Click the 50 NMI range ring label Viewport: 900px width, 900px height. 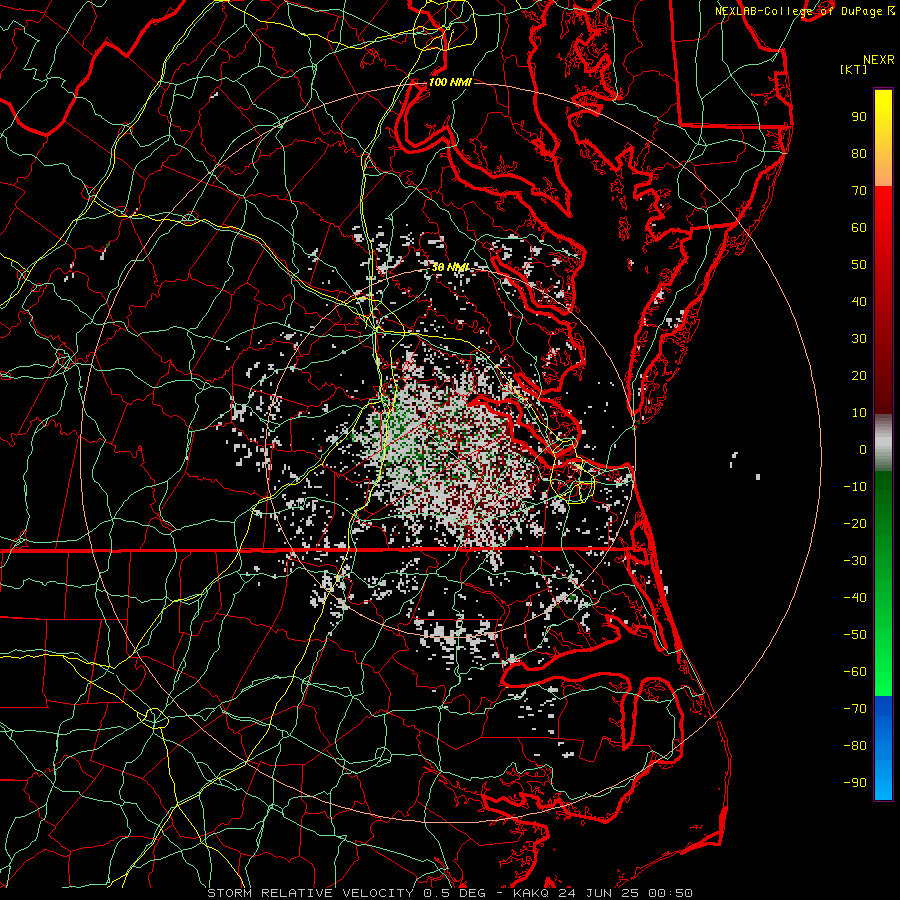pos(449,267)
